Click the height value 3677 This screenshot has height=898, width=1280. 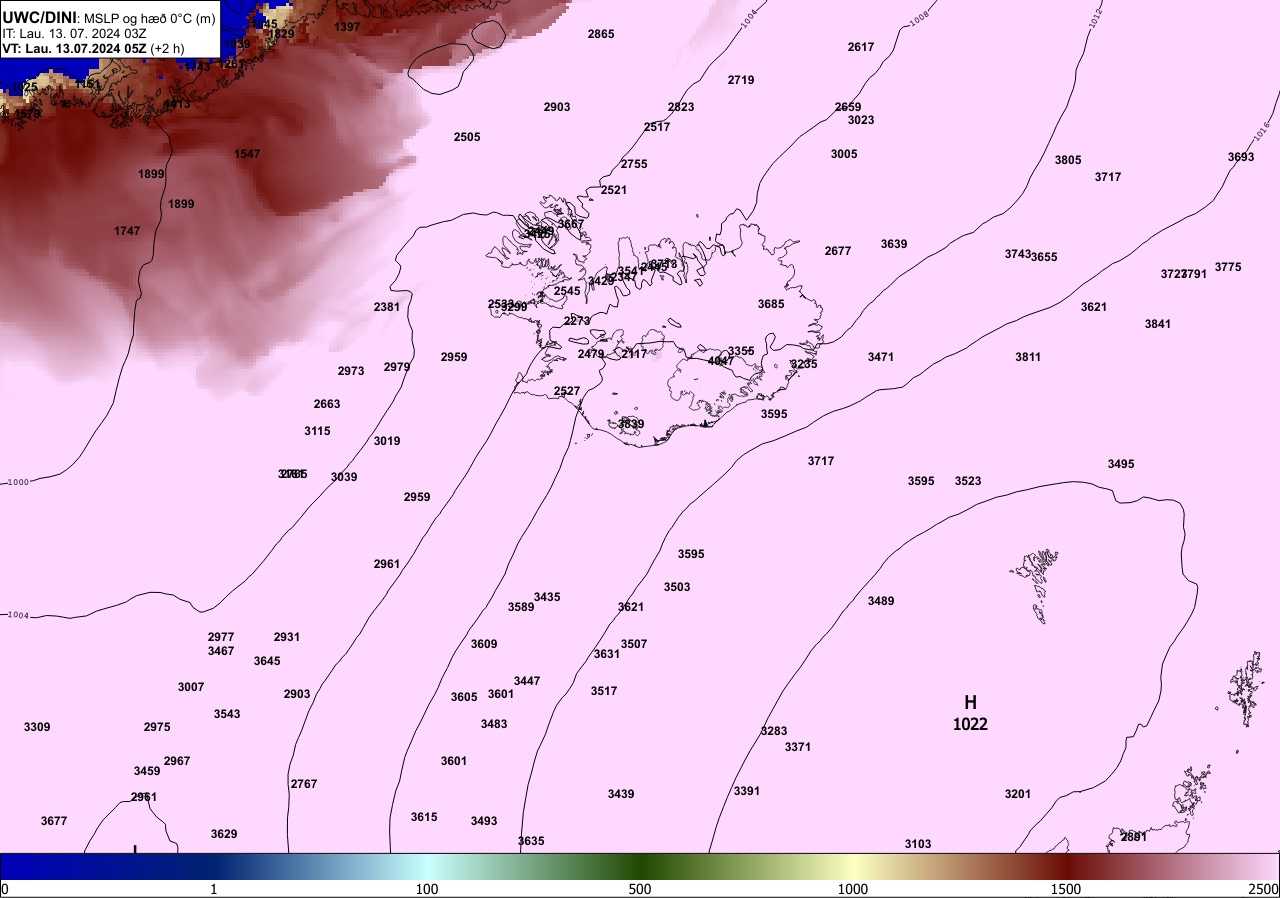(x=54, y=821)
